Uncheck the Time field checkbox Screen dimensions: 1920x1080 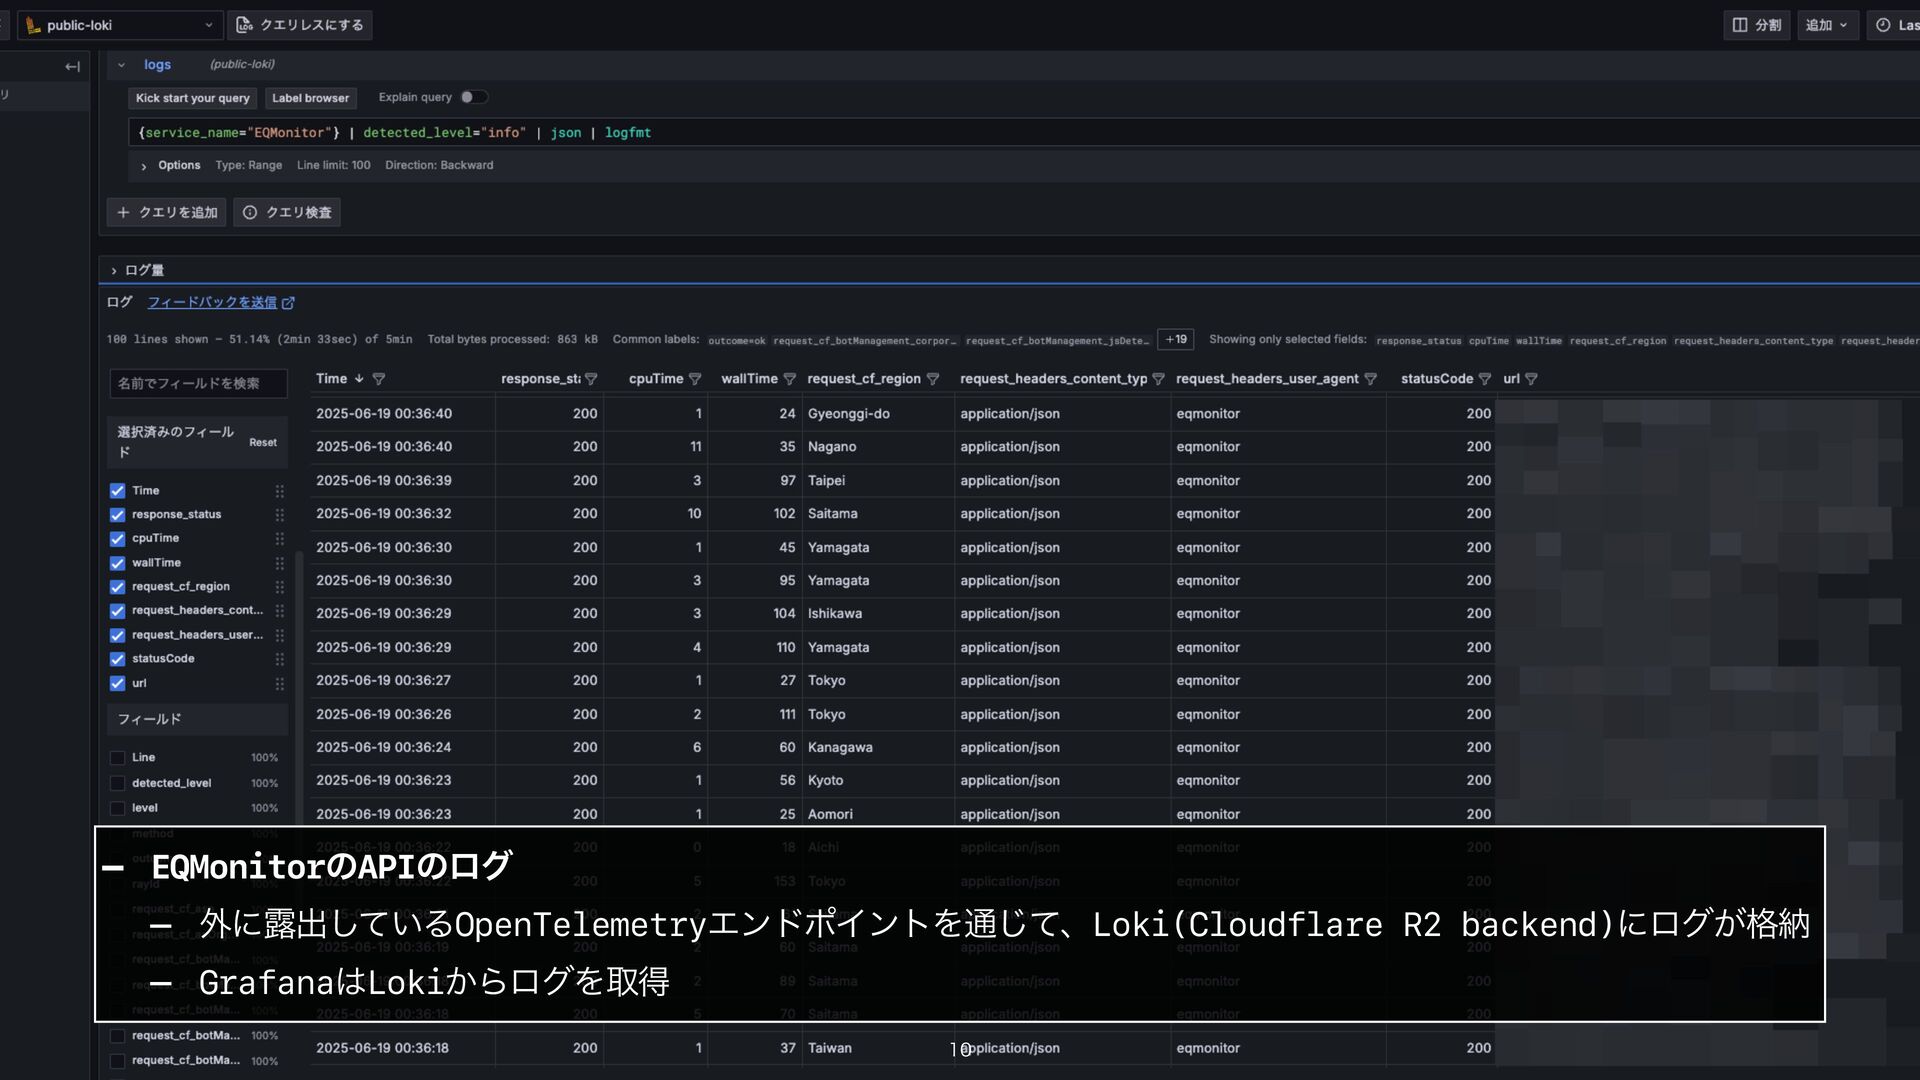tap(117, 491)
